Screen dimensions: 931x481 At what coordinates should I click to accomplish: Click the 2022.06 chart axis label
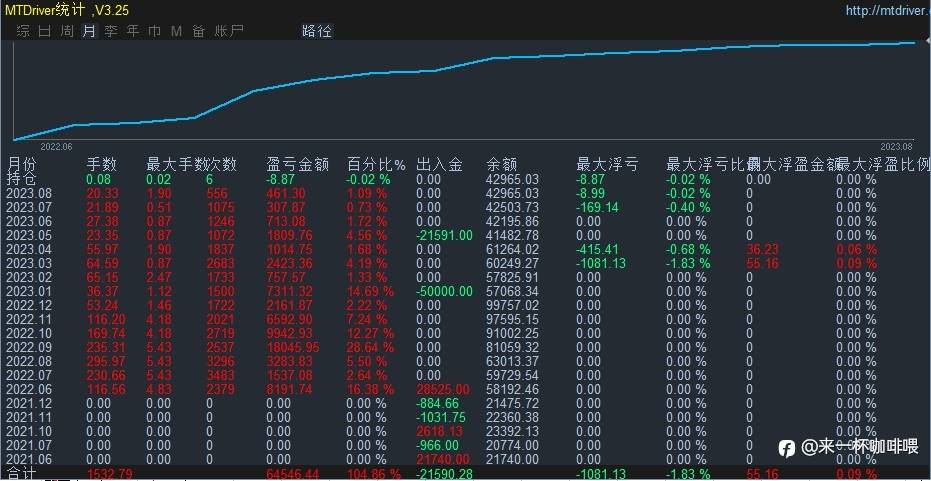point(56,146)
